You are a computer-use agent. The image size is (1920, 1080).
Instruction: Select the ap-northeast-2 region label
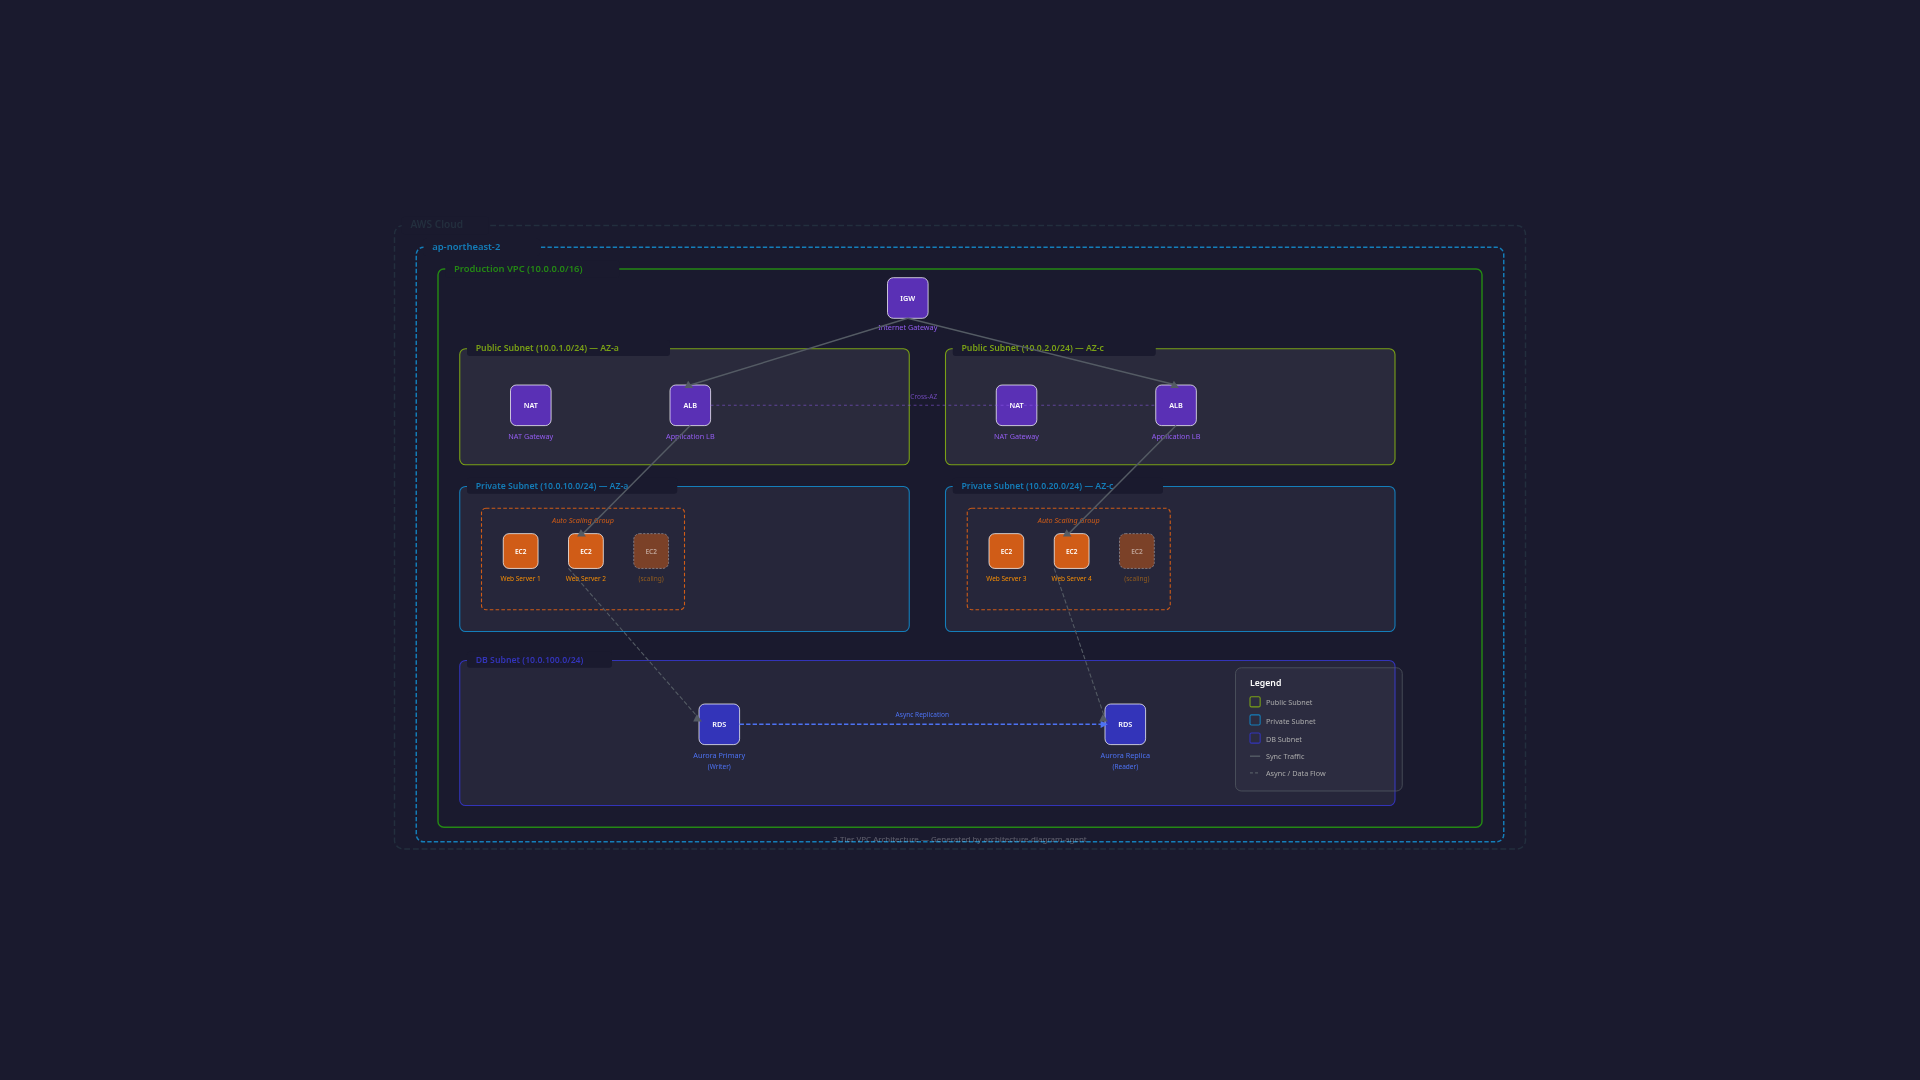(465, 246)
